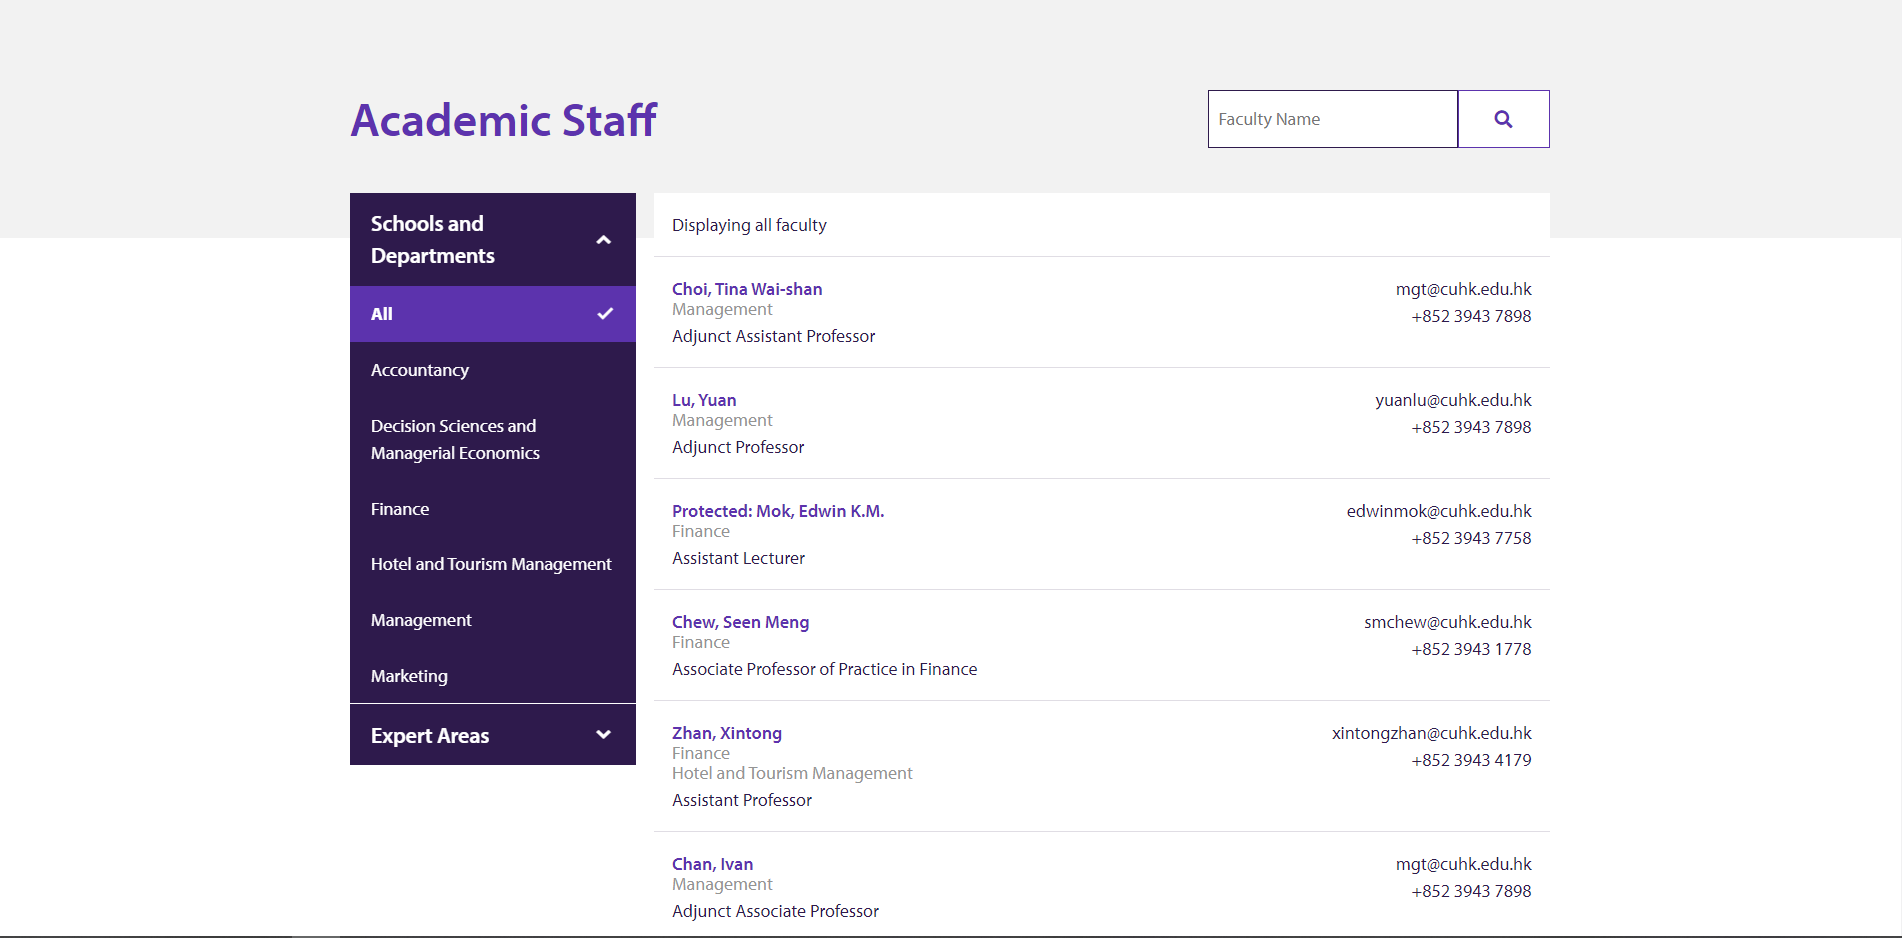This screenshot has height=938, width=1902.
Task: Show only Management department faculty
Action: pos(421,620)
